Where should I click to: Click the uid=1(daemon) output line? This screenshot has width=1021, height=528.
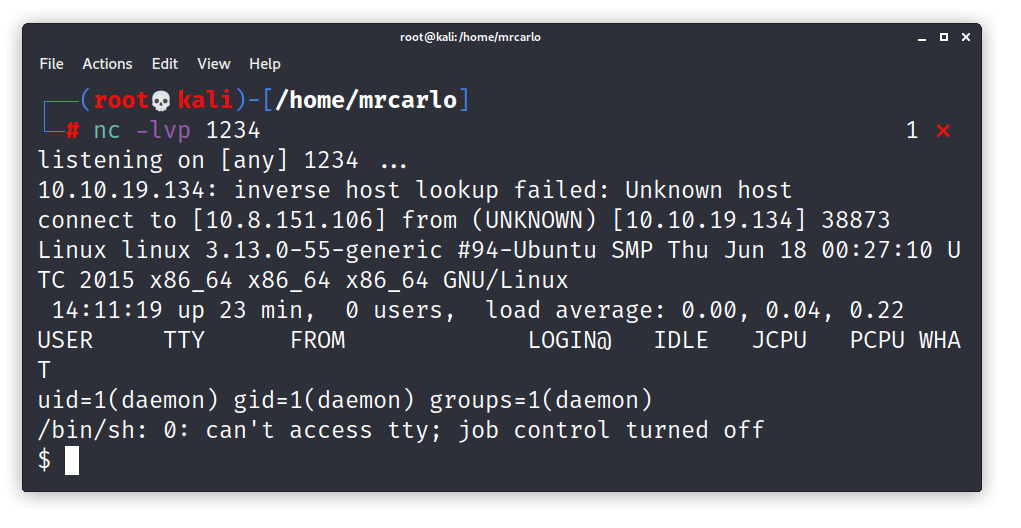coord(345,400)
